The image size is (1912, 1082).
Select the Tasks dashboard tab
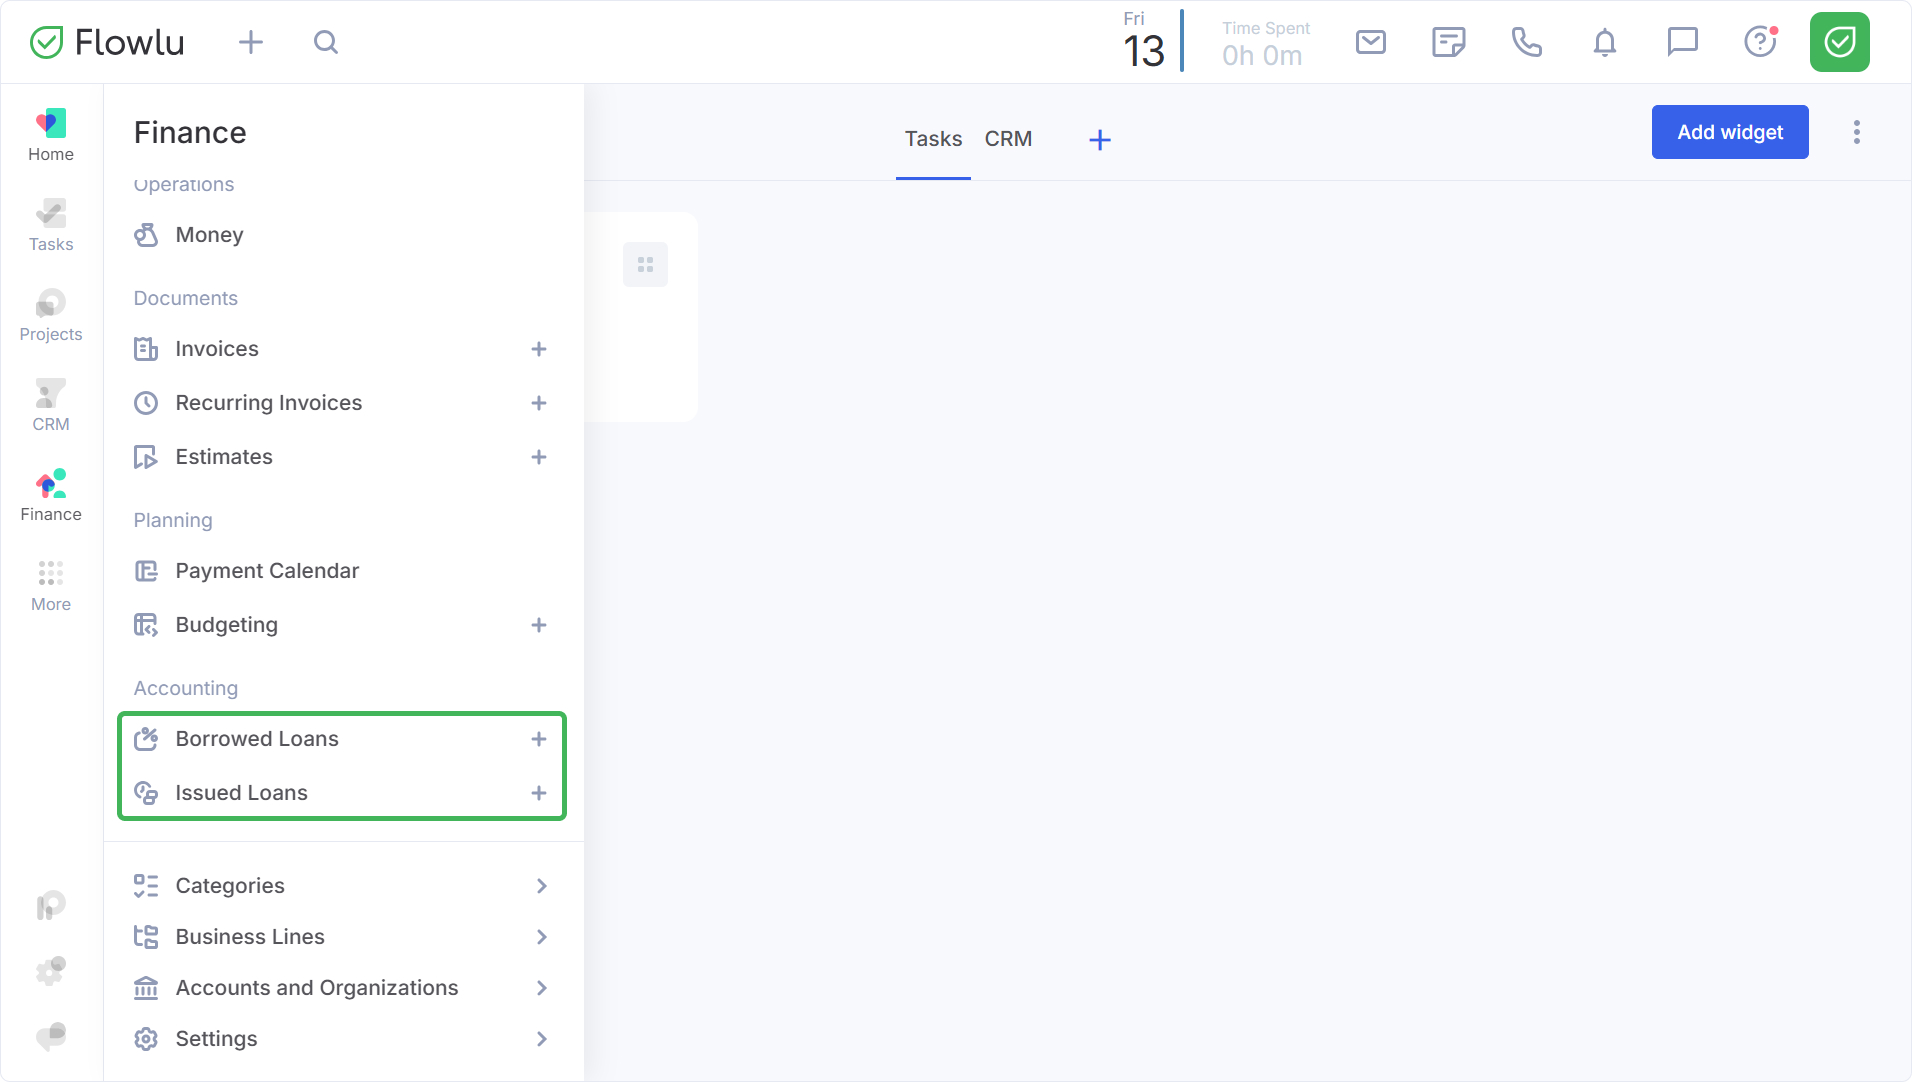click(933, 139)
